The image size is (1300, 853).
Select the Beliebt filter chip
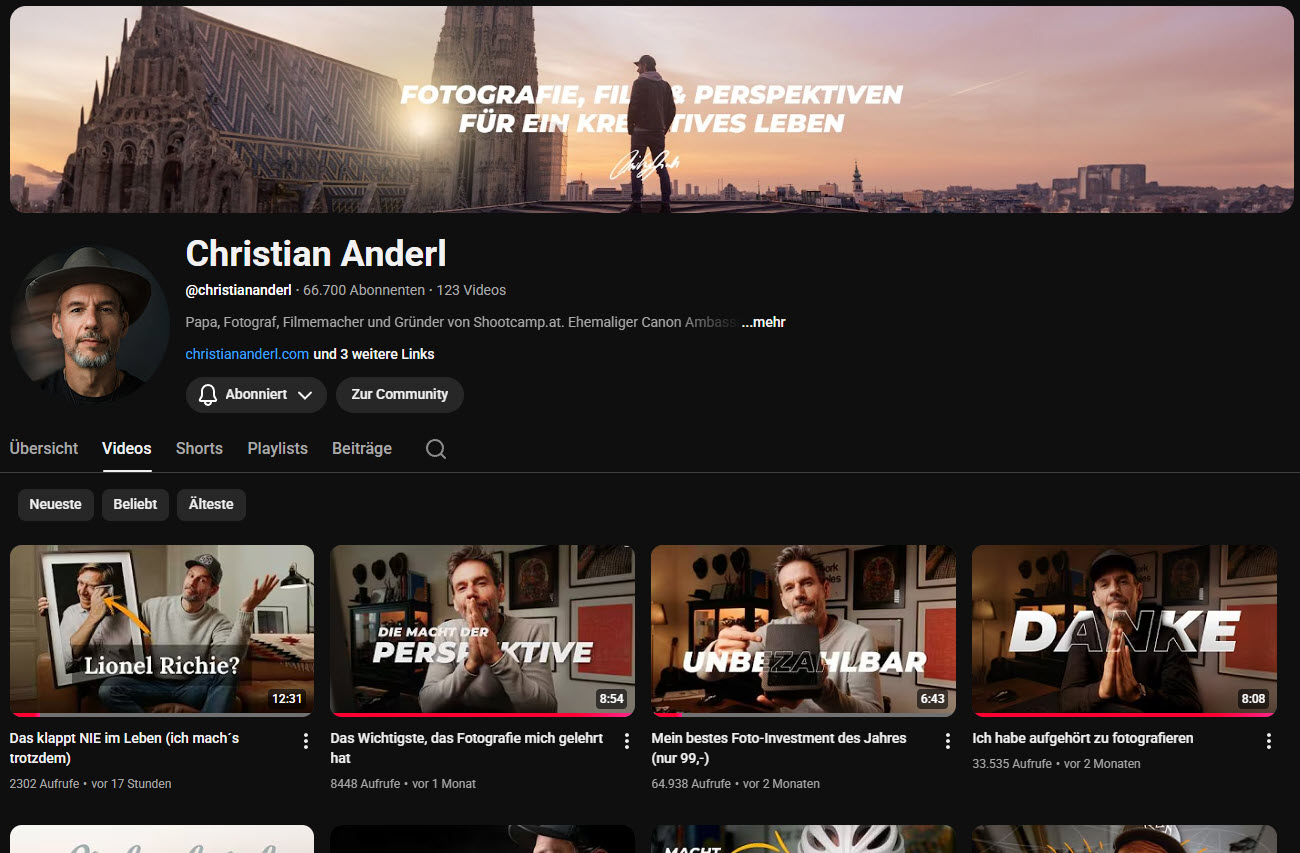coord(135,504)
